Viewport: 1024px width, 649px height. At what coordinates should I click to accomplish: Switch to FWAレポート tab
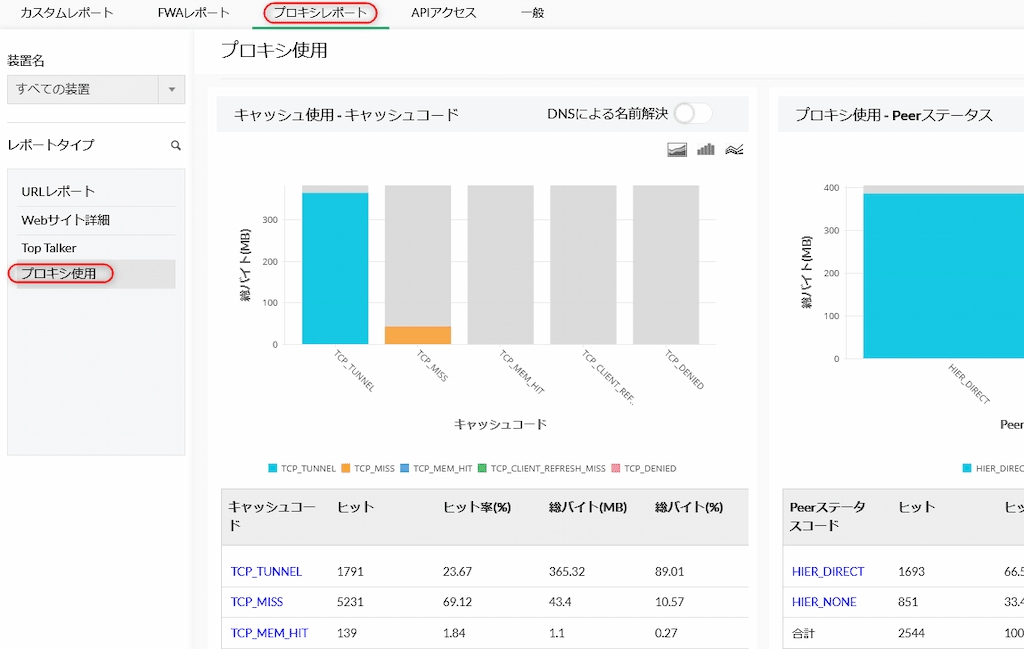tap(193, 12)
